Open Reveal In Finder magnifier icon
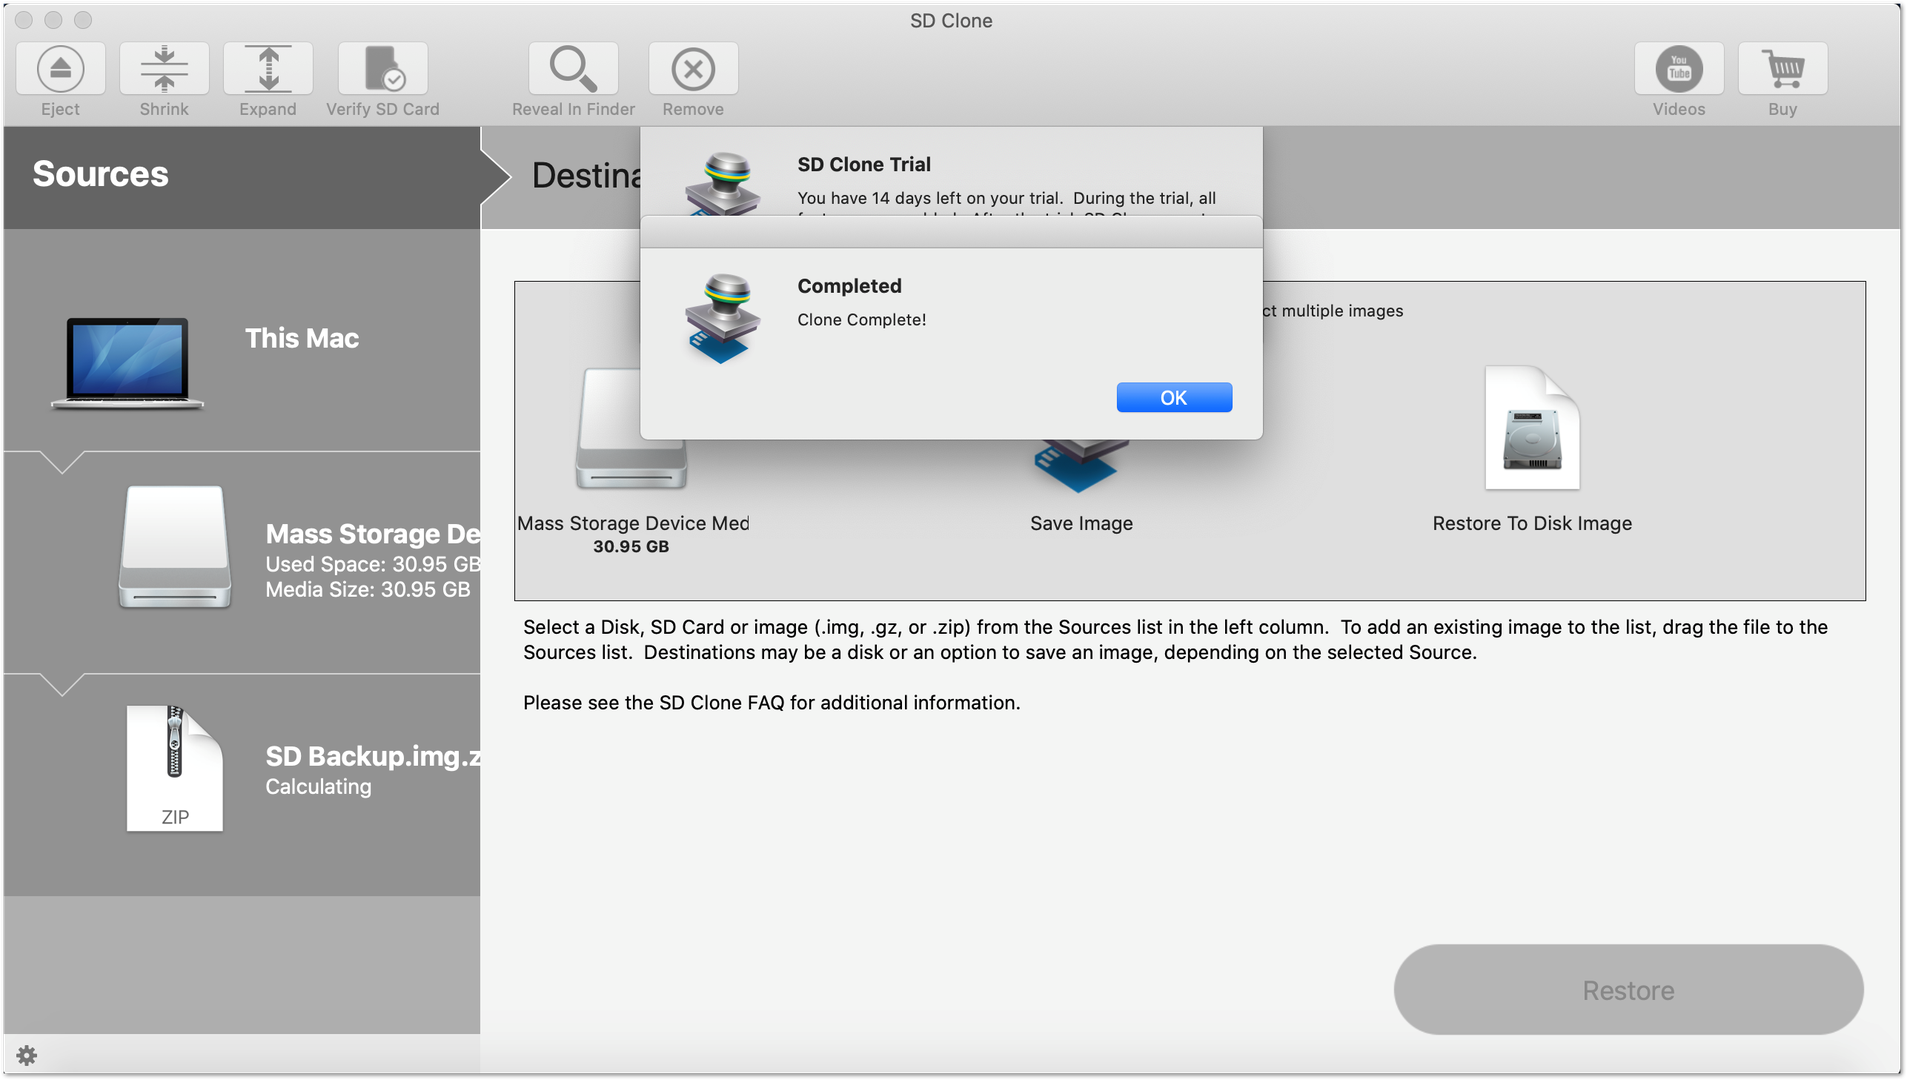Screen dimensions: 1907x1080 (573, 69)
